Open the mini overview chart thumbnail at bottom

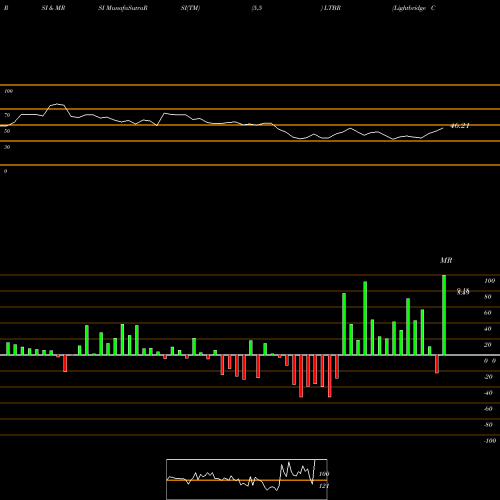click(x=247, y=479)
